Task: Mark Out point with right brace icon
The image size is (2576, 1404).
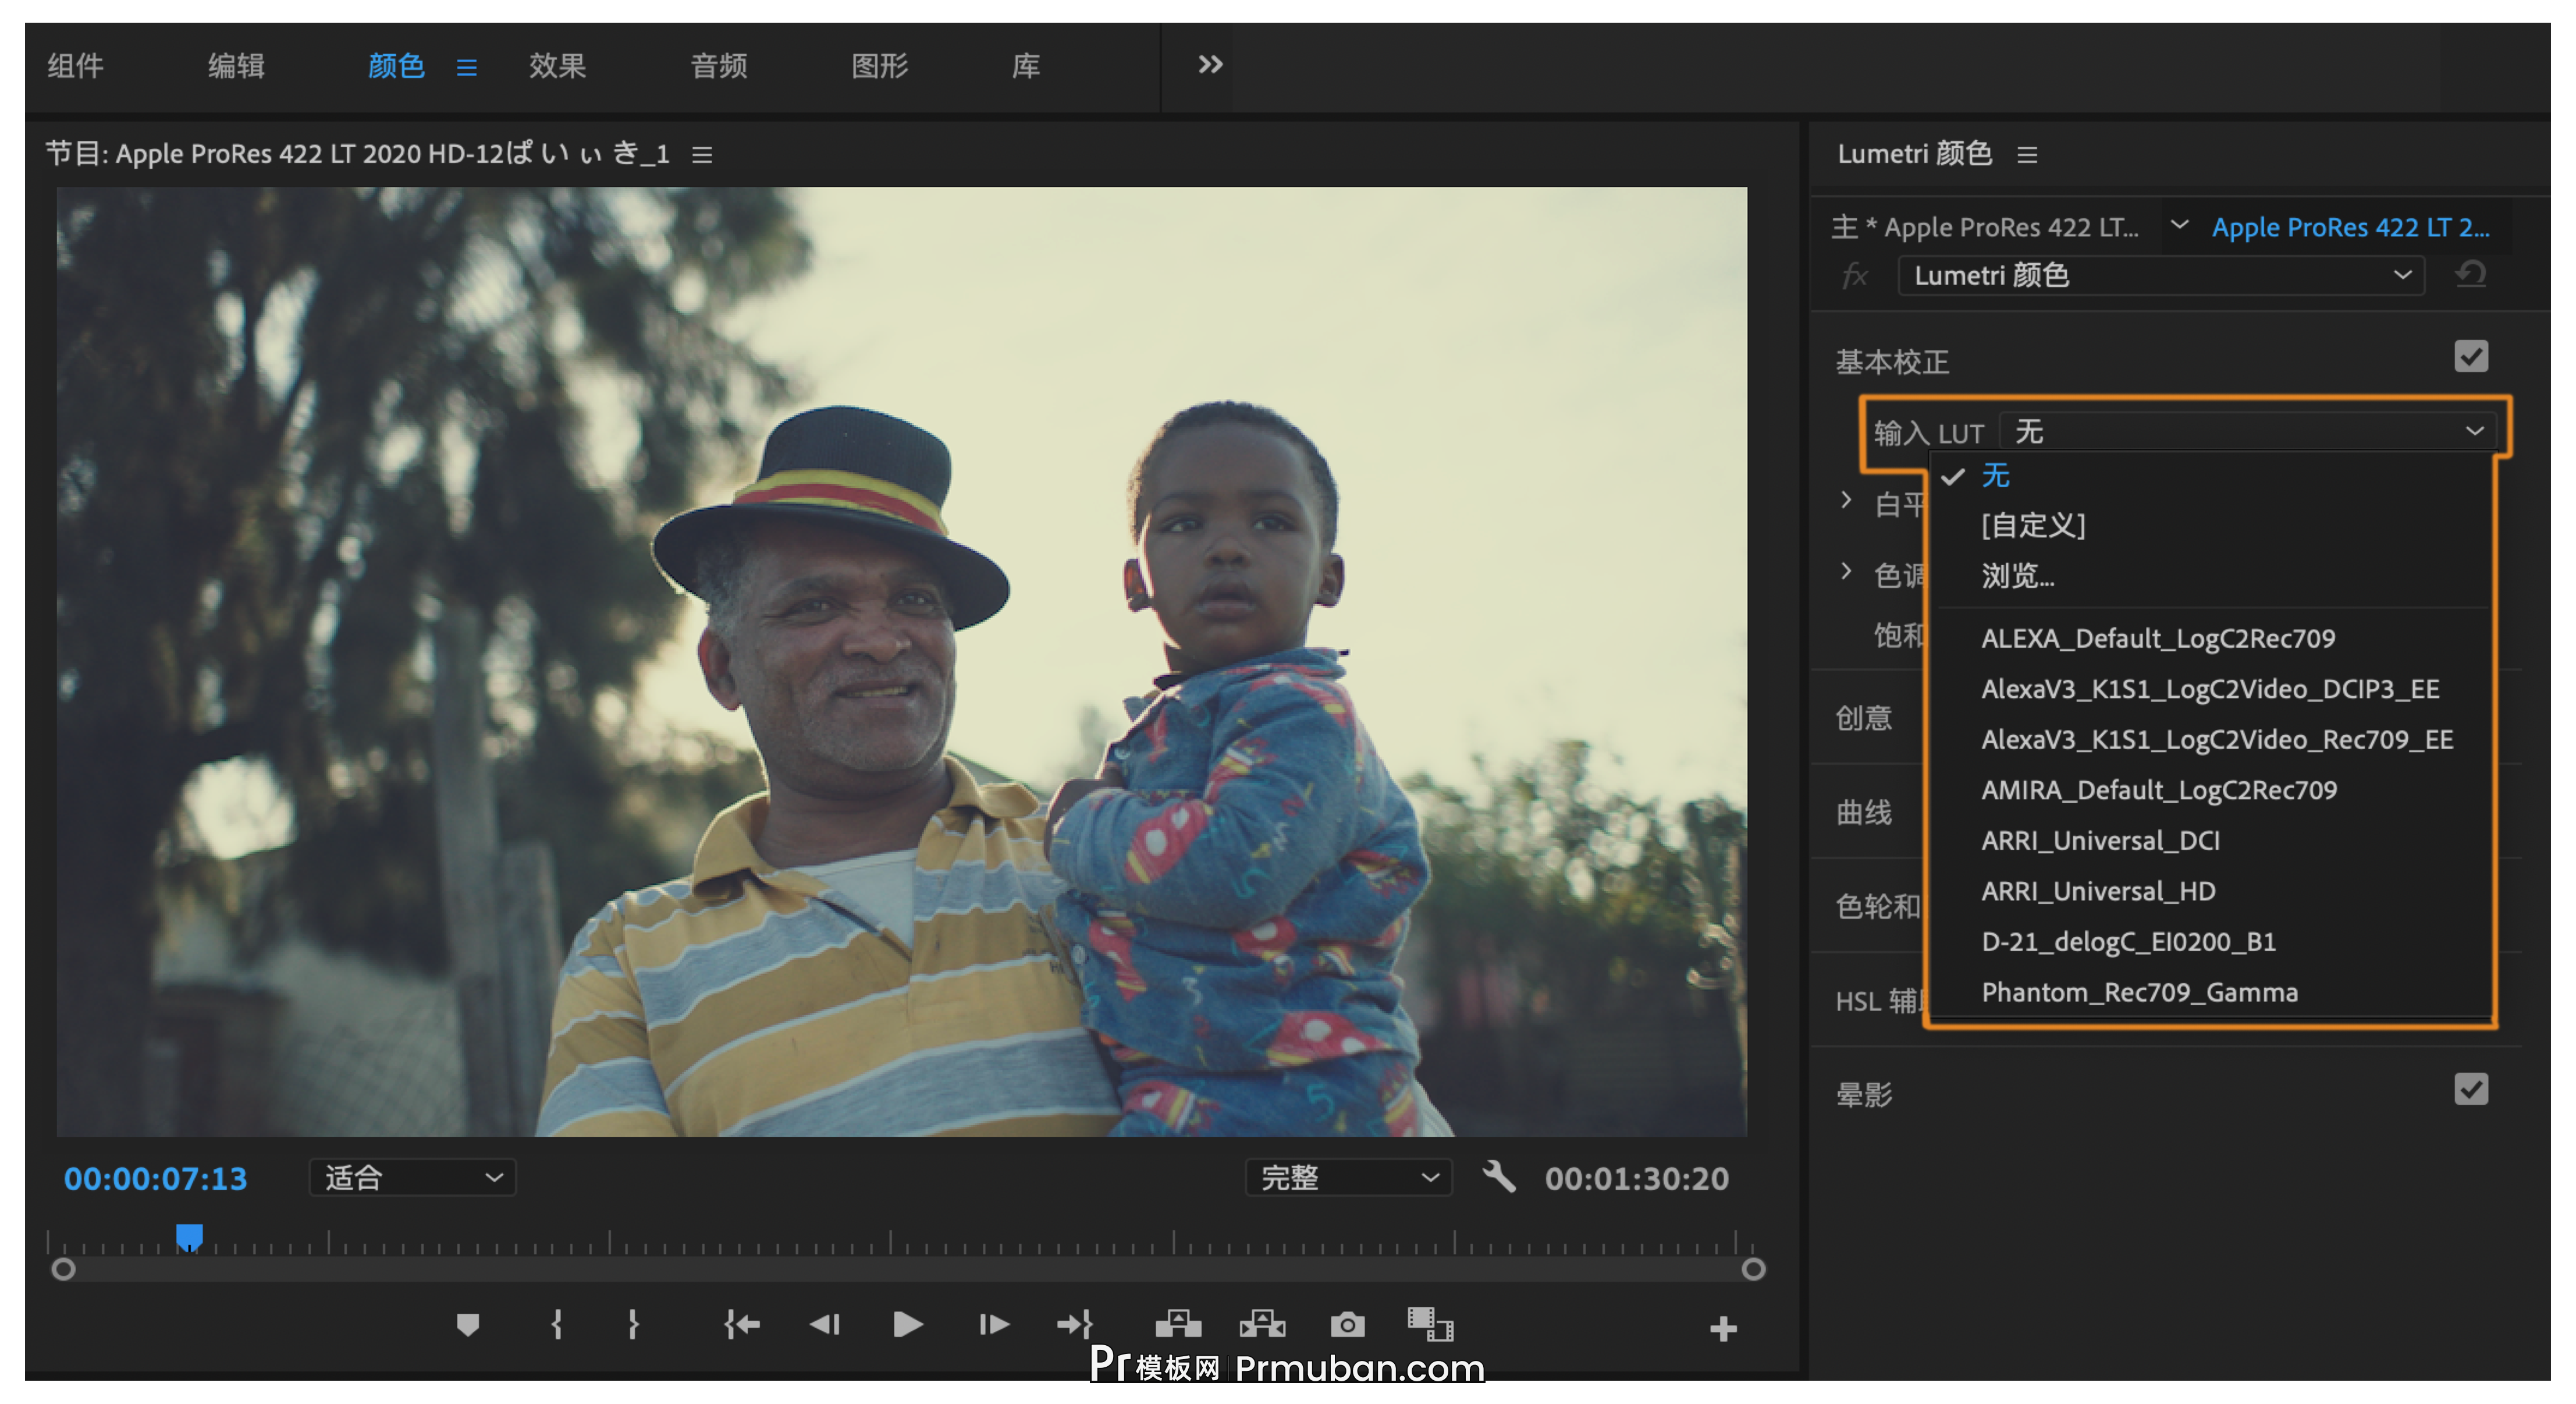Action: 633,1325
